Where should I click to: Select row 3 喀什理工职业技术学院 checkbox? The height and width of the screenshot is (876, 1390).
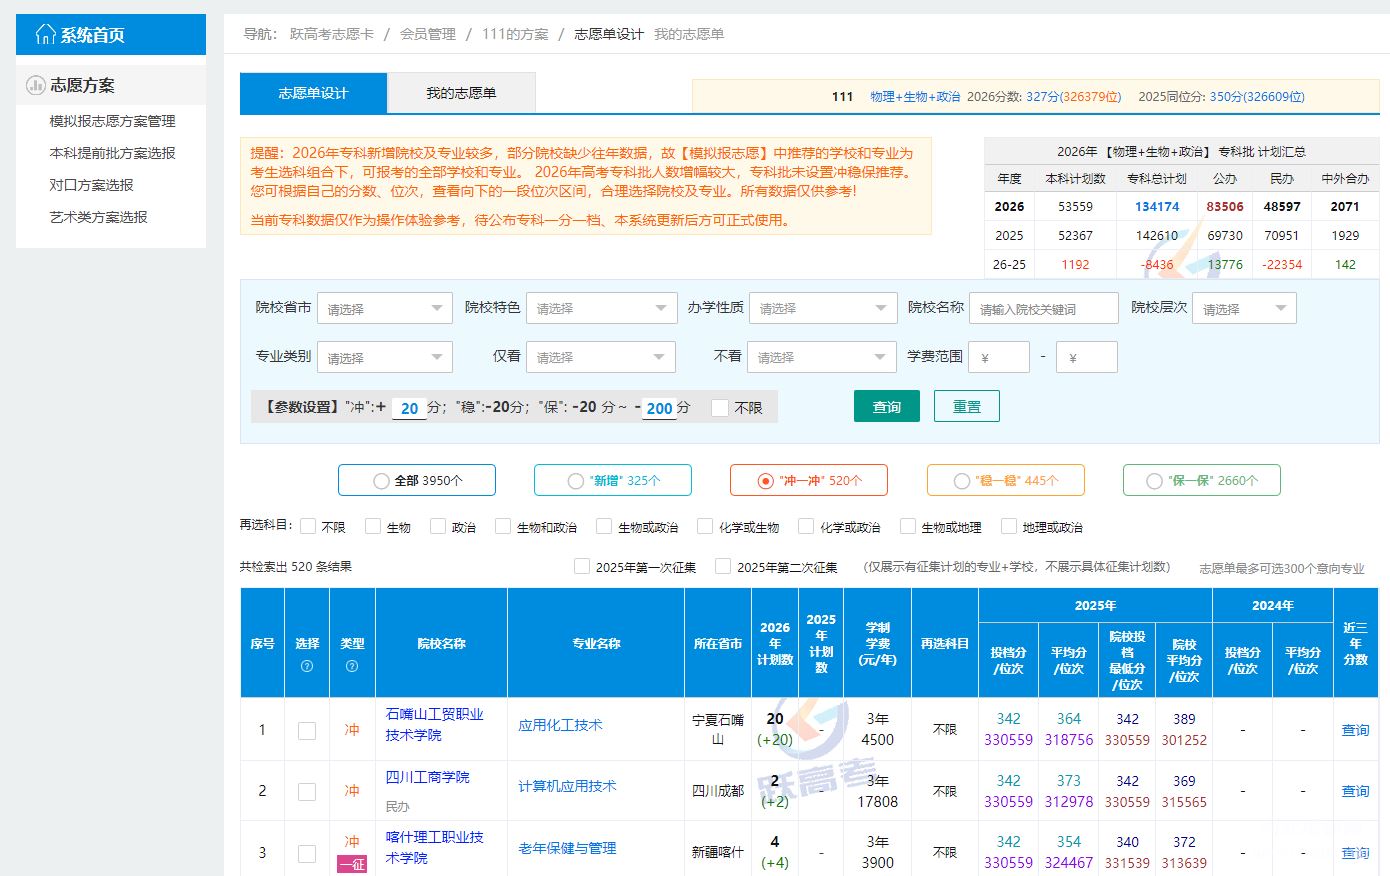click(307, 853)
